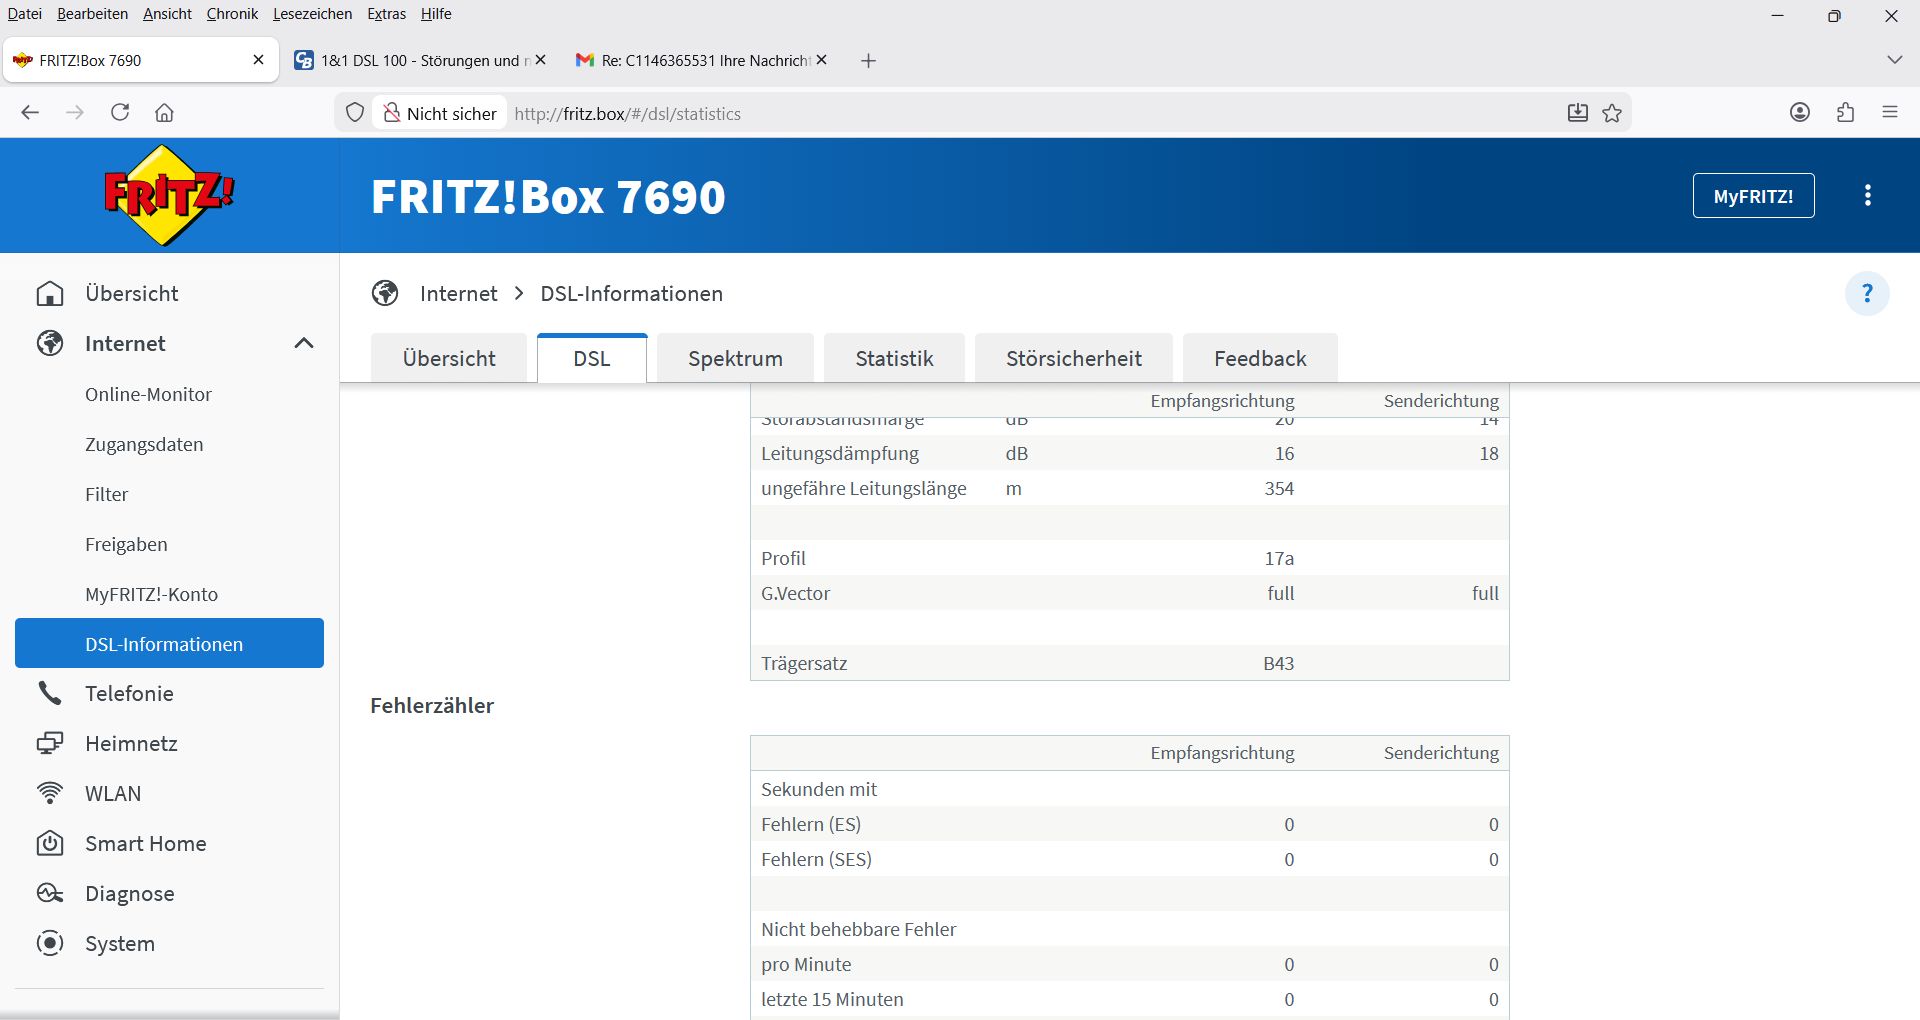Click the Smart Home icon
The image size is (1920, 1020).
click(50, 844)
